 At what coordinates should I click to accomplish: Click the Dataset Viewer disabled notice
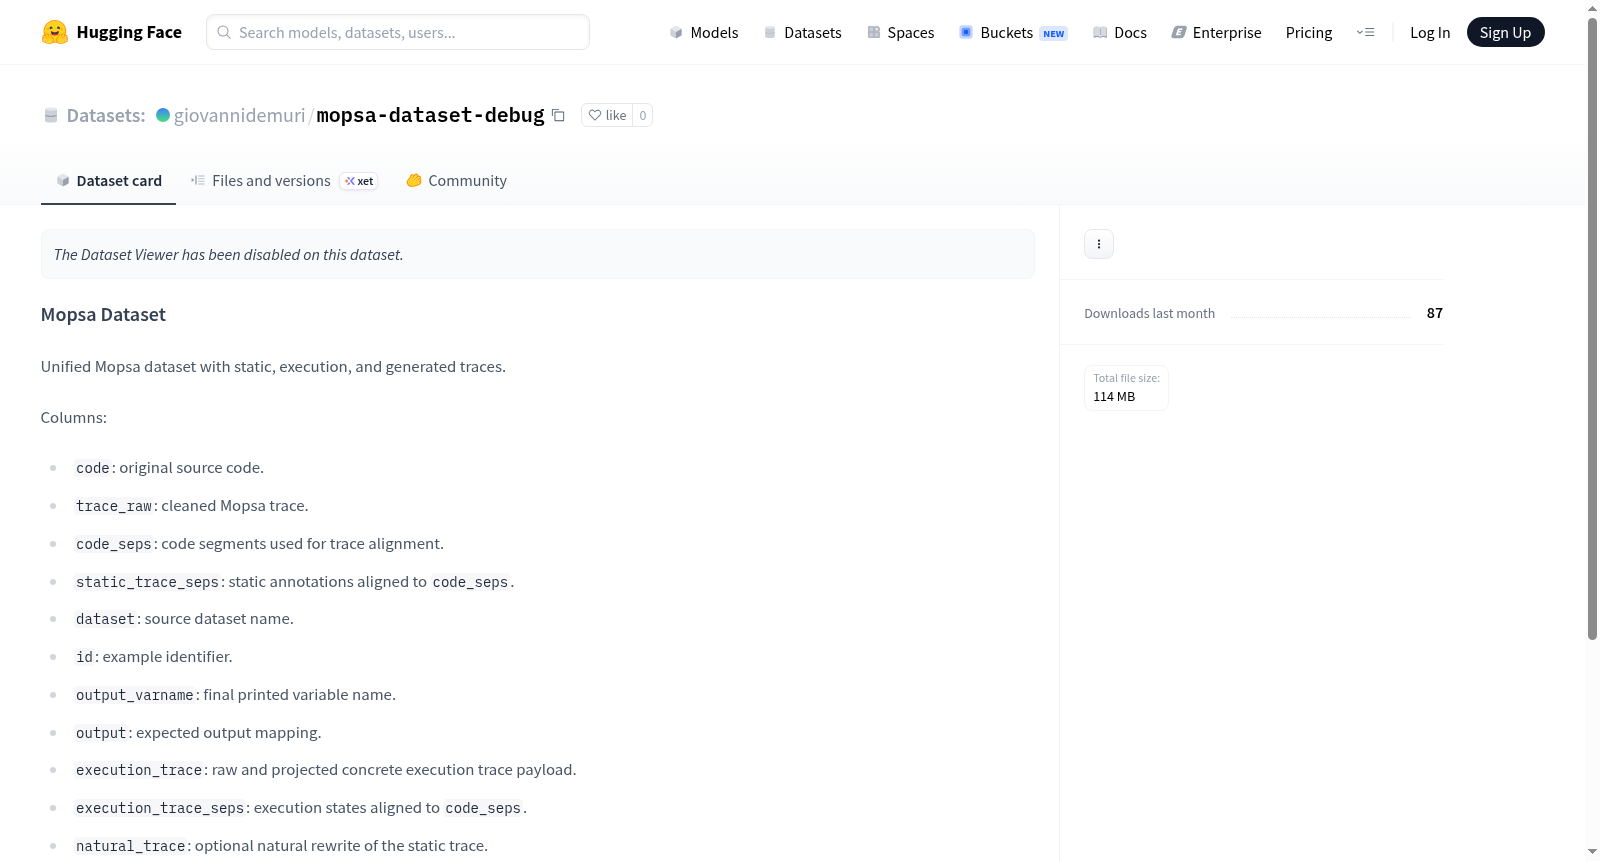pos(538,254)
